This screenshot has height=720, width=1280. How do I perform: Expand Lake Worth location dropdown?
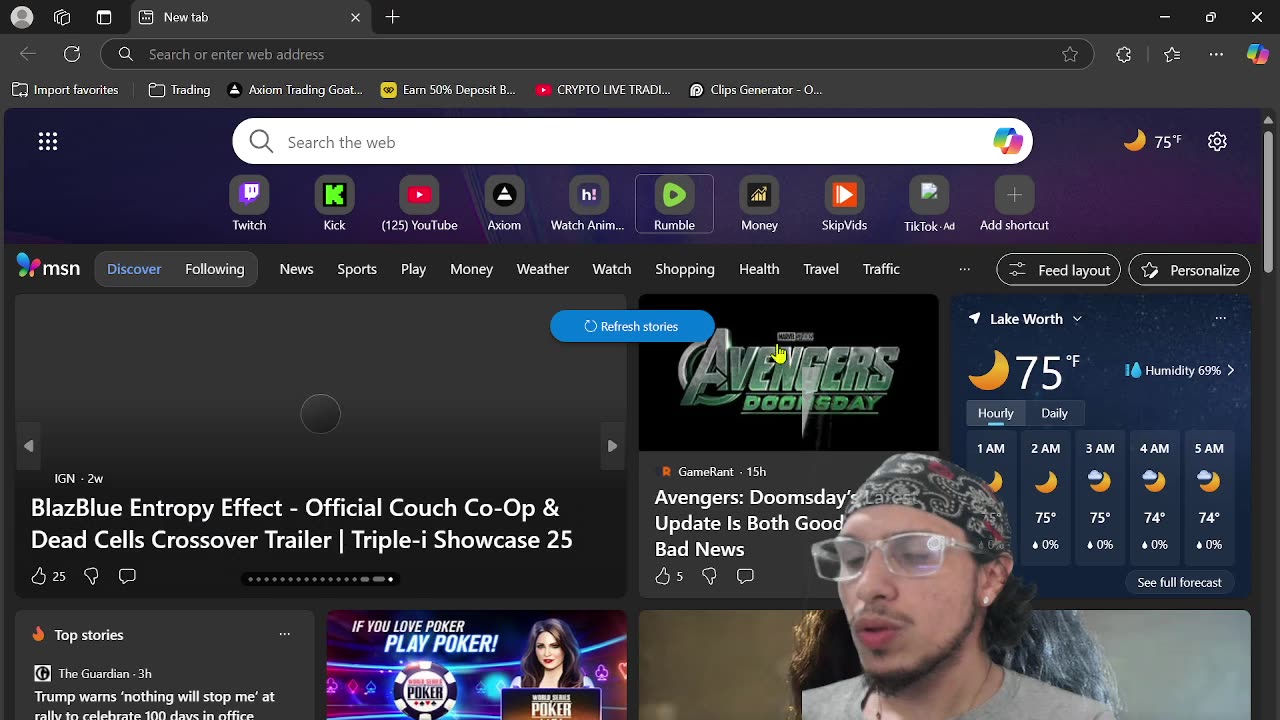1077,319
